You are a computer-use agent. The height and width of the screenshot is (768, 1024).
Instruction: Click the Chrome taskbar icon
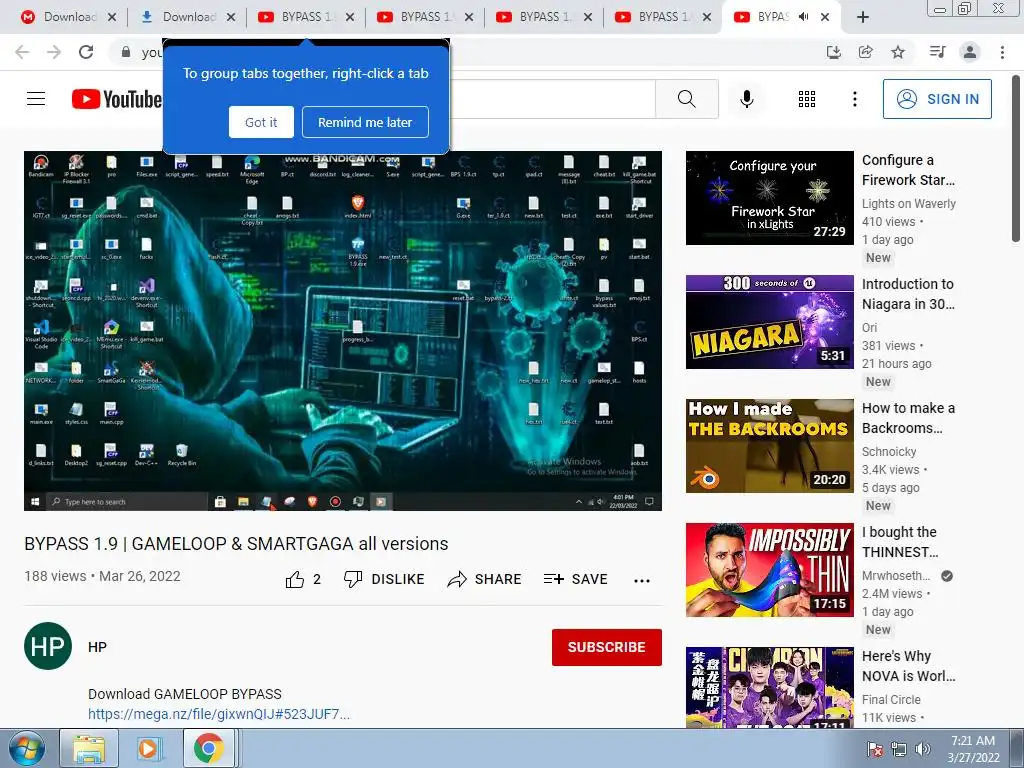[x=208, y=749]
